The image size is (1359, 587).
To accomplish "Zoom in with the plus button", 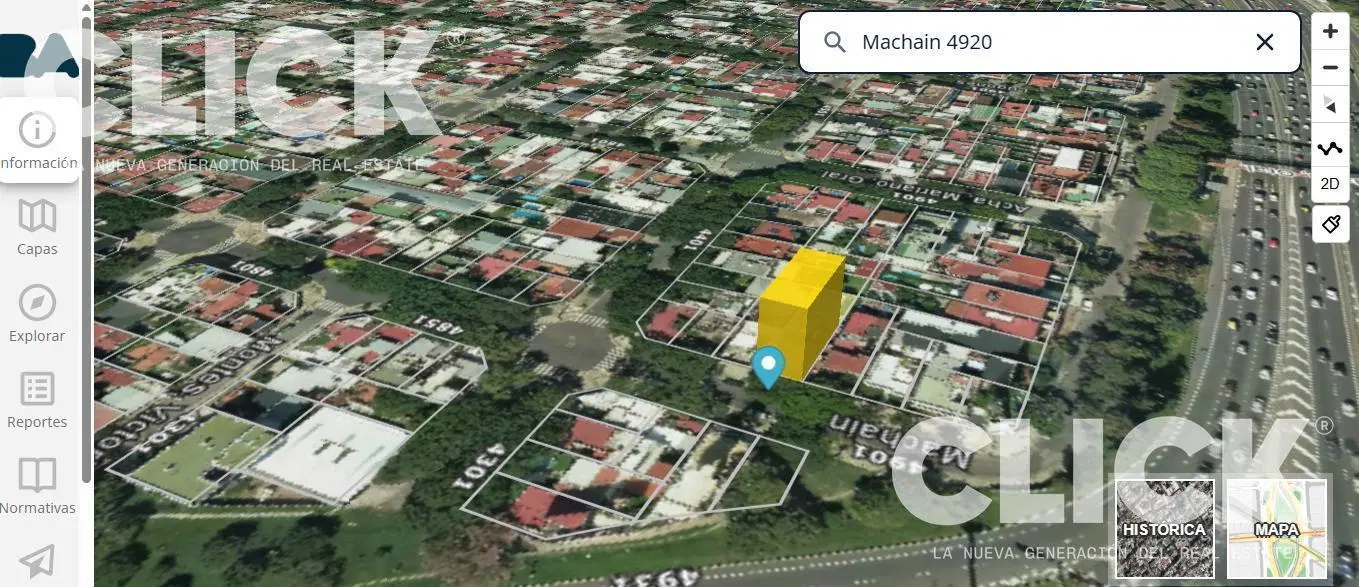I will tap(1330, 31).
